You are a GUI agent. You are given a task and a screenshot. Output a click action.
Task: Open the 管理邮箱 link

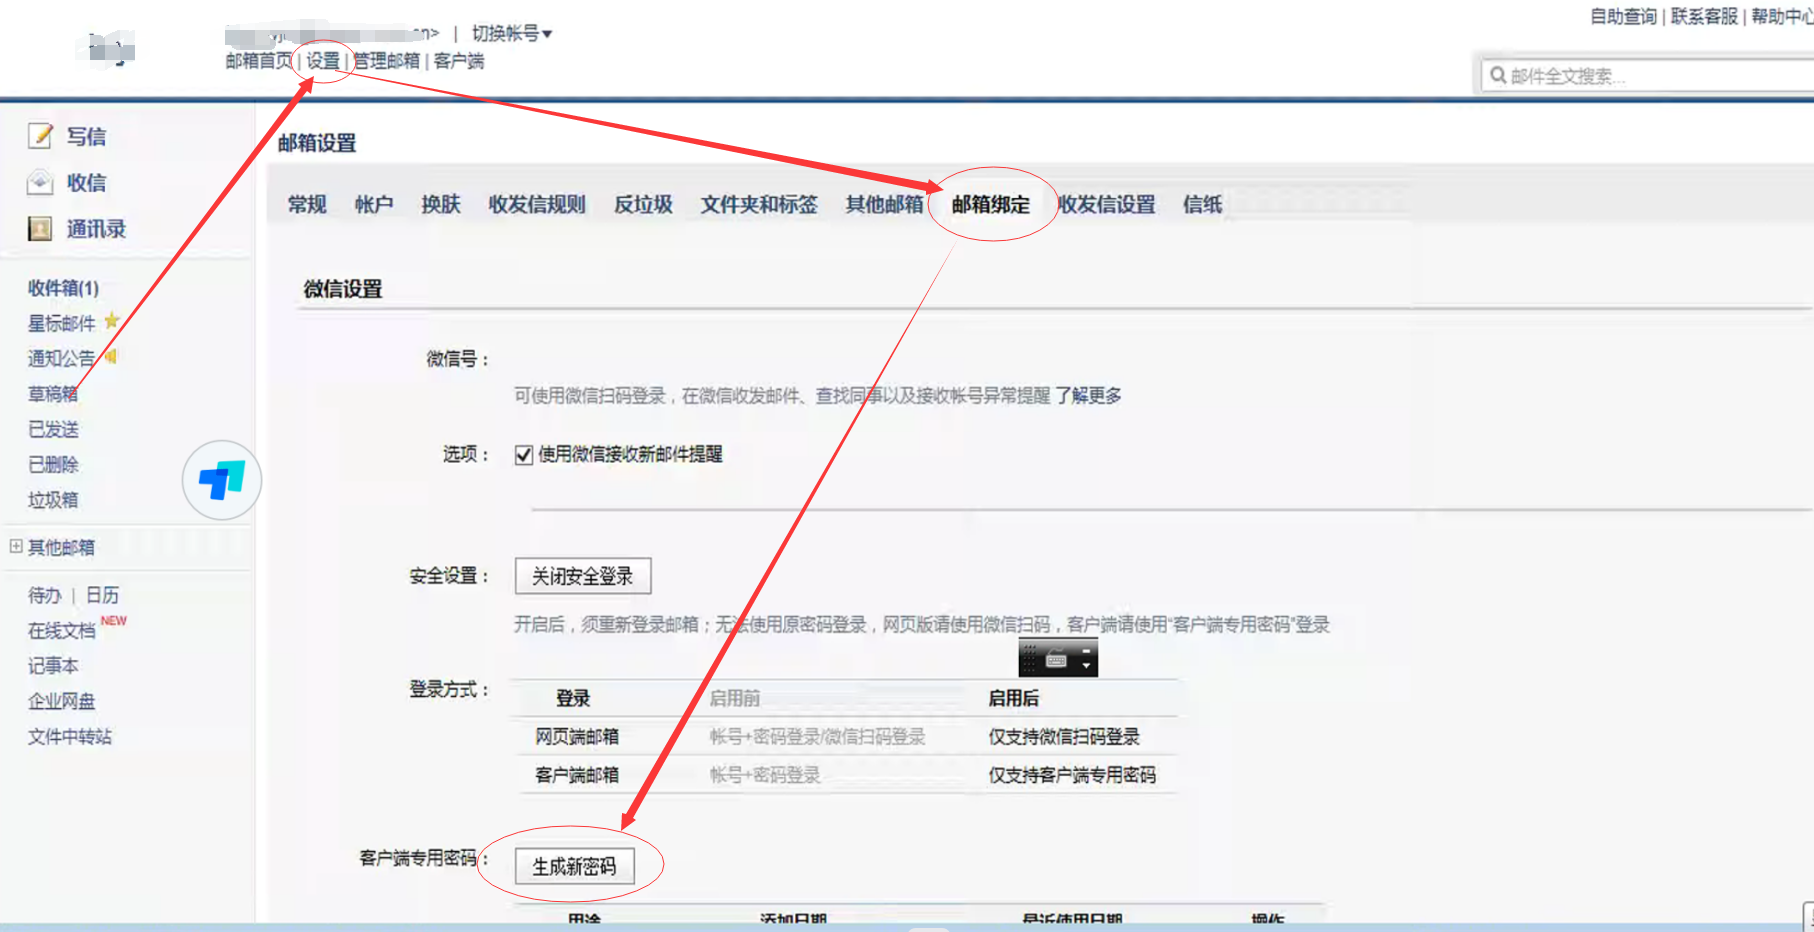tap(386, 61)
